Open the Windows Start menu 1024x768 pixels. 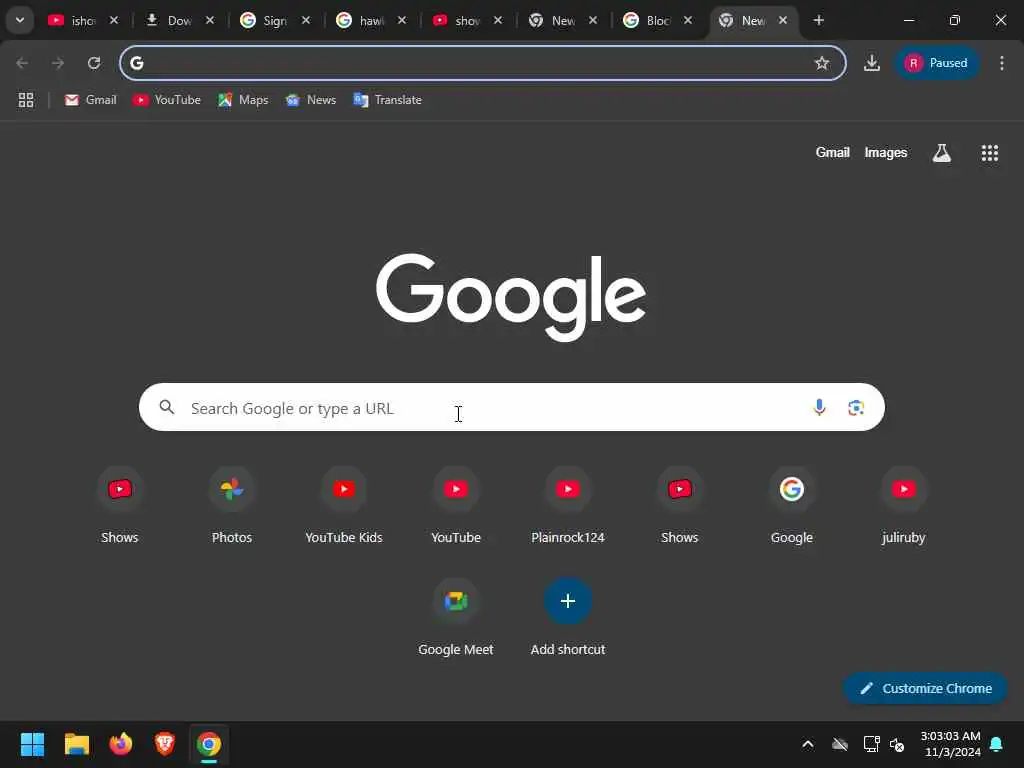pyautogui.click(x=32, y=744)
